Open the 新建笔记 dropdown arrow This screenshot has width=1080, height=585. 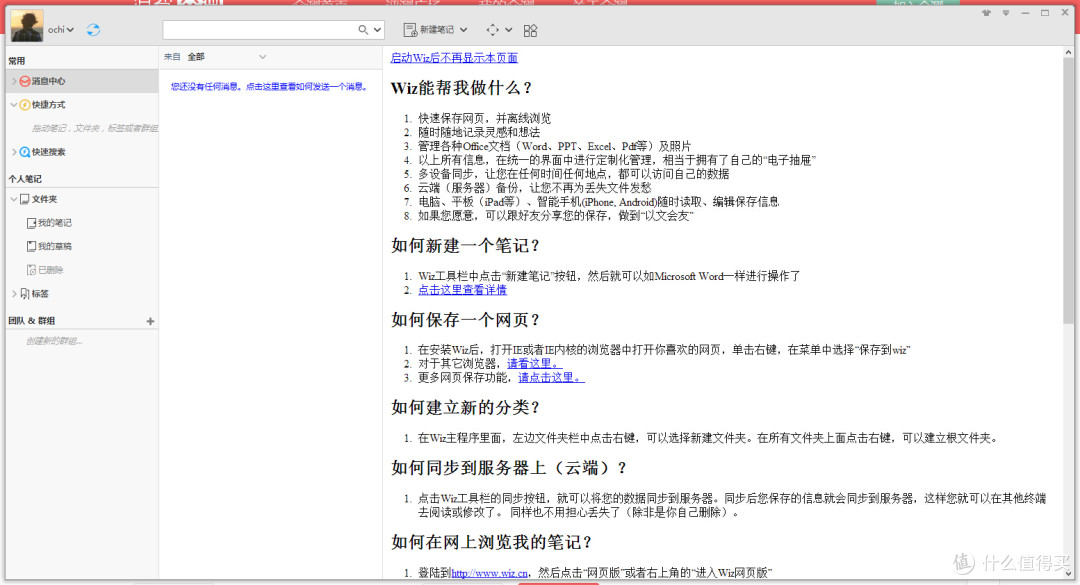point(464,30)
